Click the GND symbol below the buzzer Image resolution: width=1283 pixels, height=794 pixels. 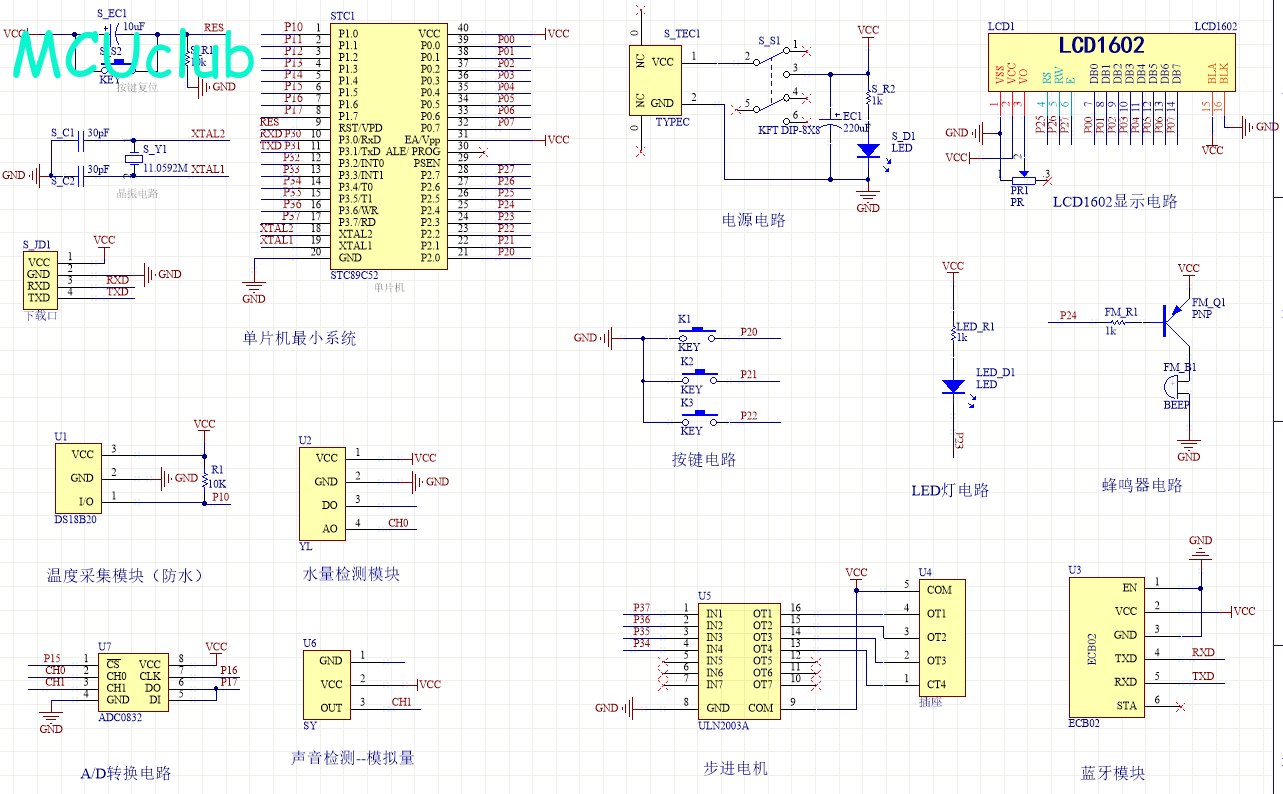click(1188, 450)
